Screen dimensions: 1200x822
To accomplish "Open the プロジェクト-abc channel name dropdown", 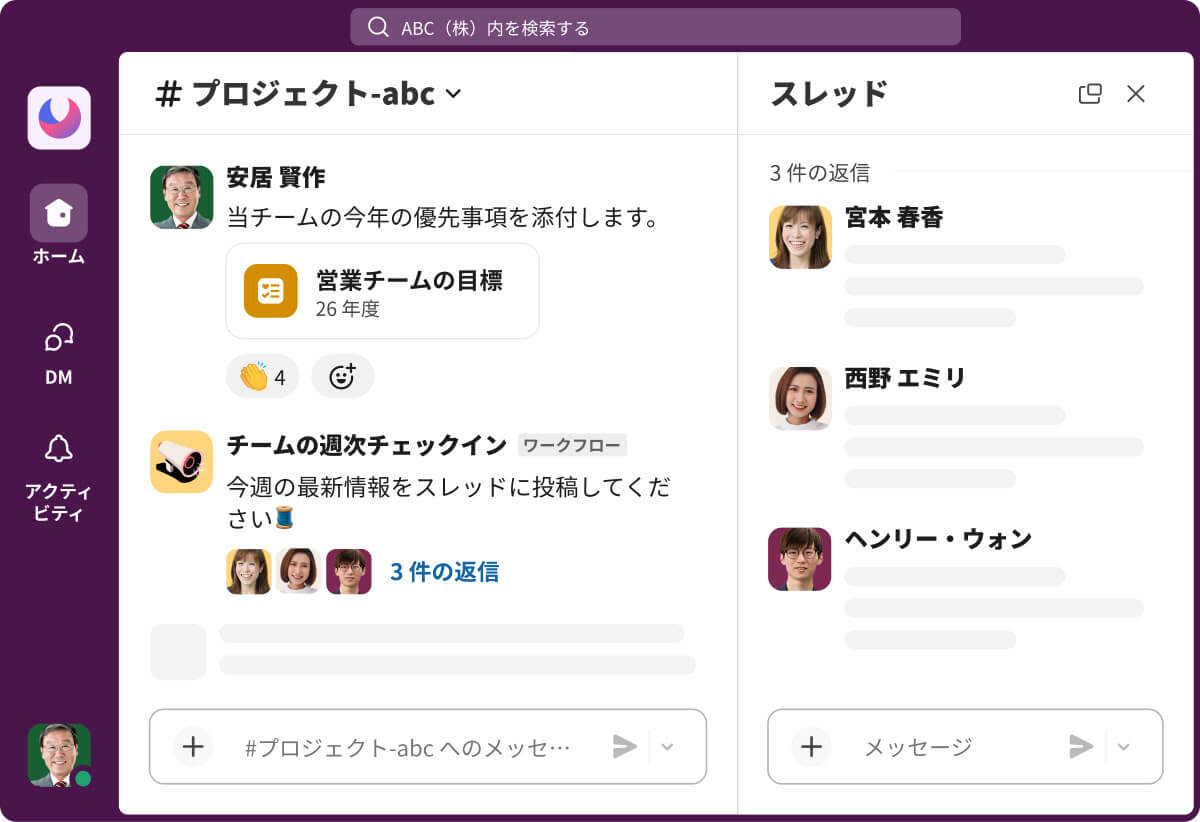I will 453,94.
